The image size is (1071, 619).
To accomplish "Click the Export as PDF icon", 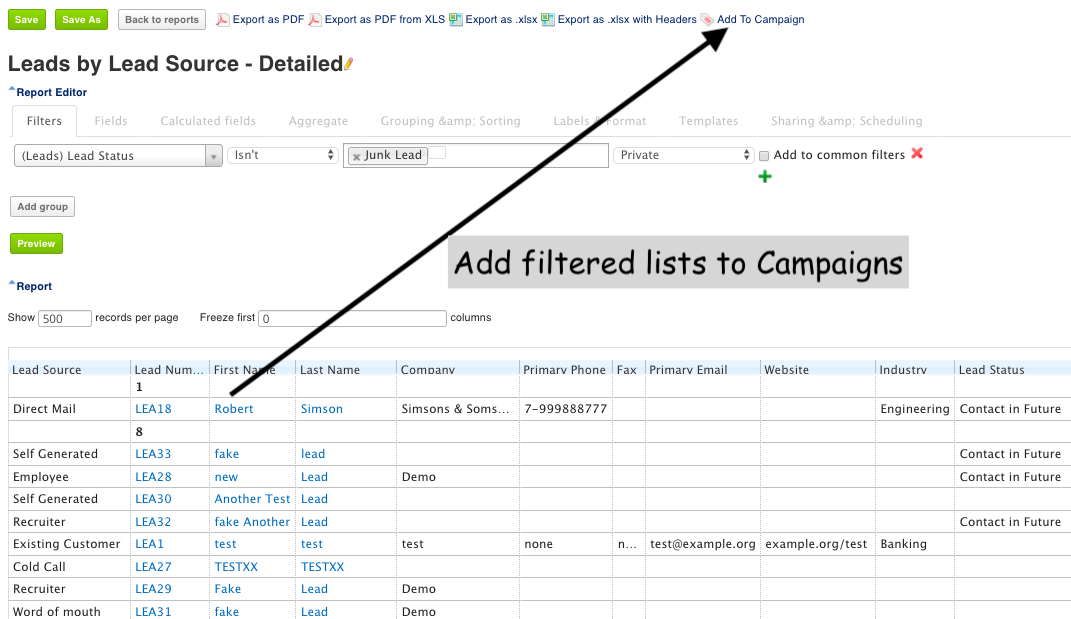I will click(223, 19).
